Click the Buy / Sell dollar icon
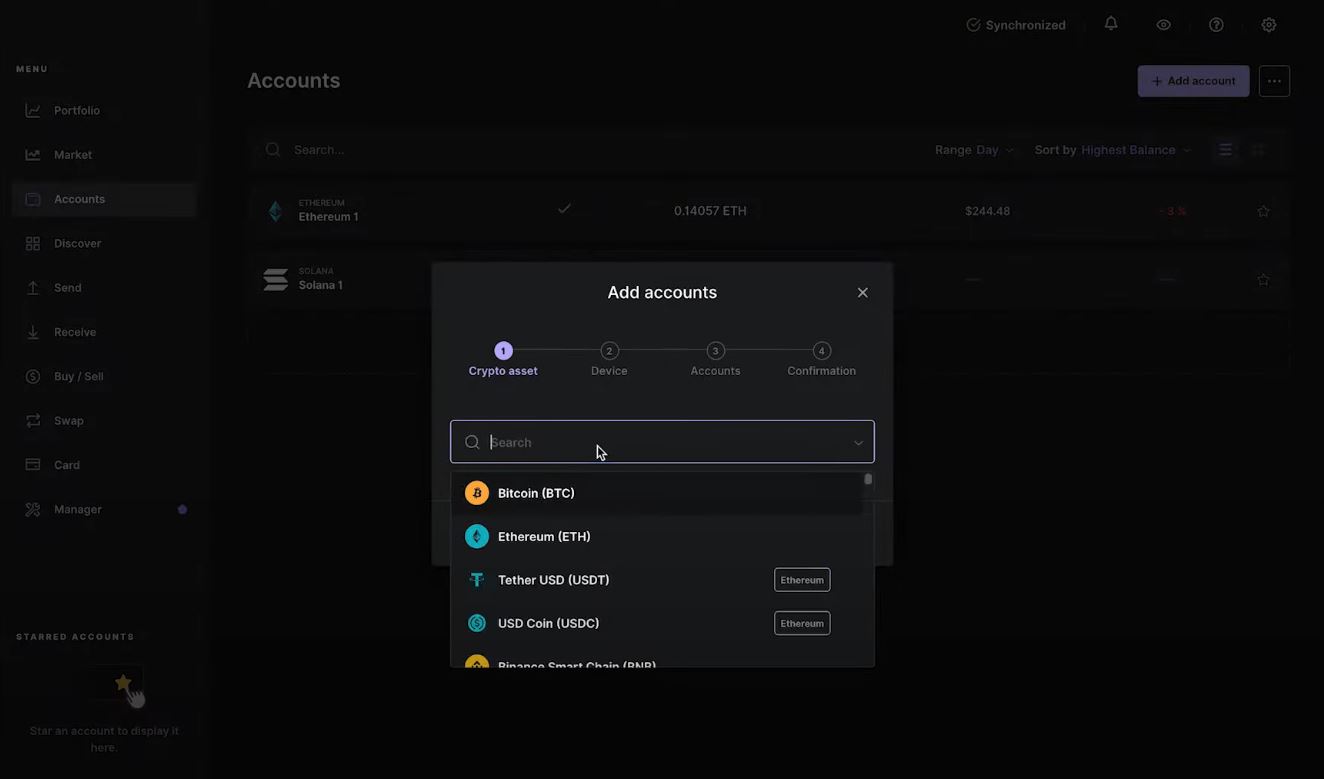 click(x=33, y=376)
